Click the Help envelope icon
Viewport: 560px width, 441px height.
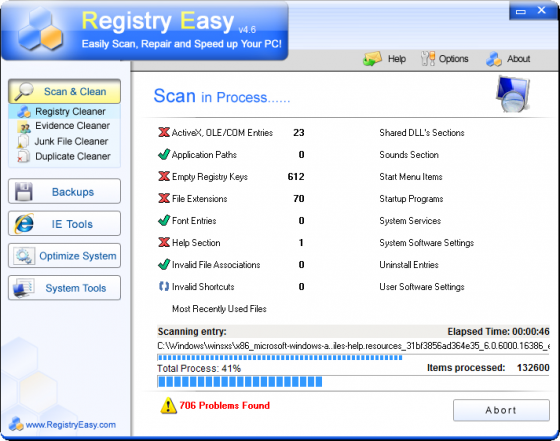click(x=372, y=59)
